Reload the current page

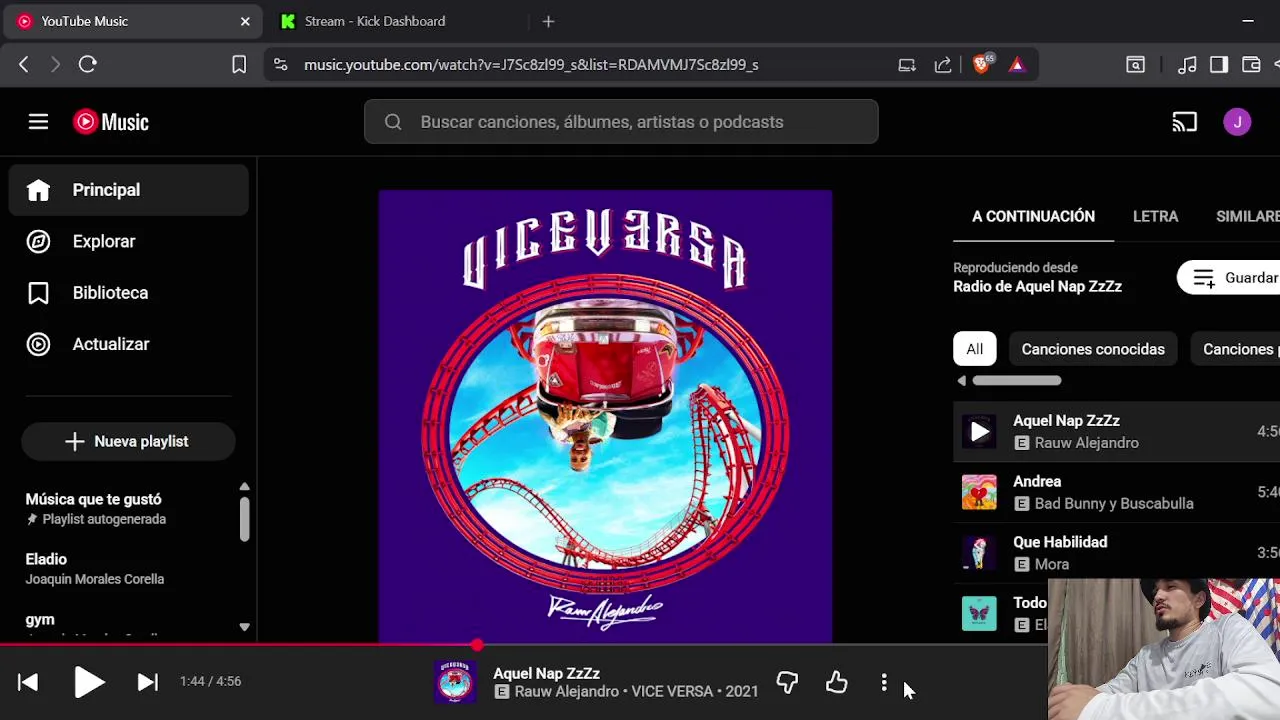click(x=88, y=64)
